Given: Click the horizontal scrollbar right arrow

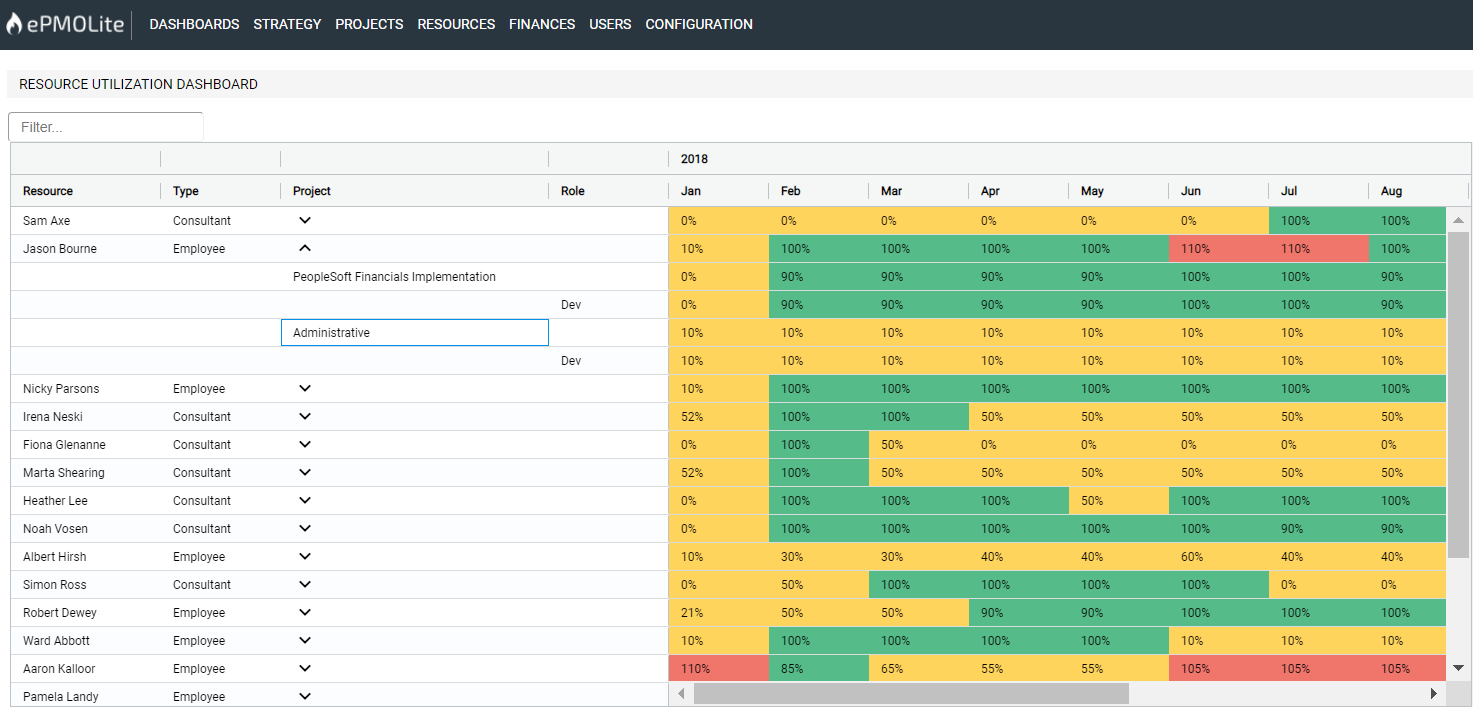Looking at the screenshot, I should (x=1433, y=693).
